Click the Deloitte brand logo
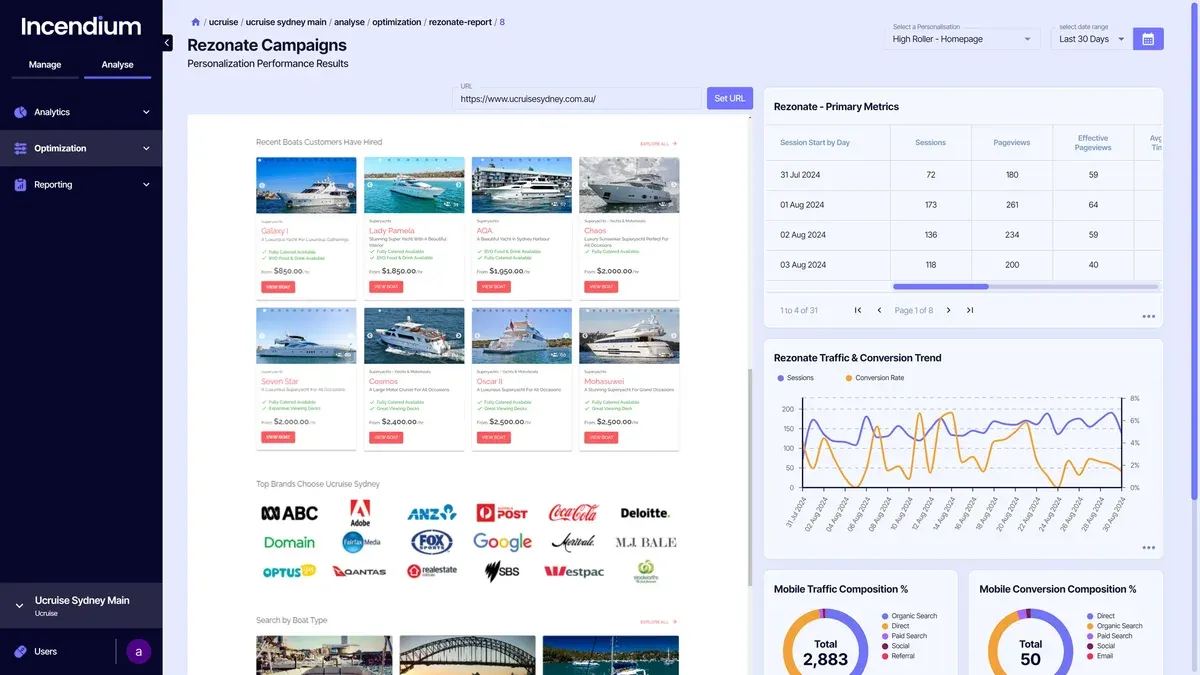Screen dimensions: 1200x675 [x=645, y=513]
